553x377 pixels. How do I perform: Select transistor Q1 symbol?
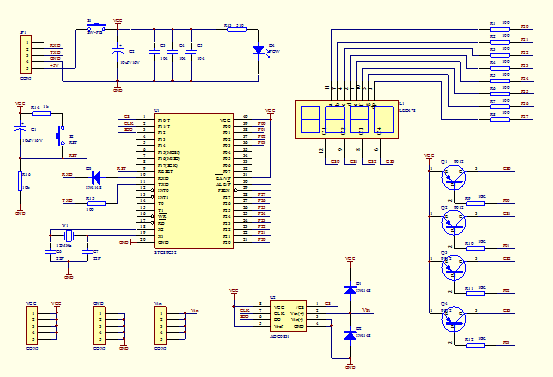(x=454, y=178)
